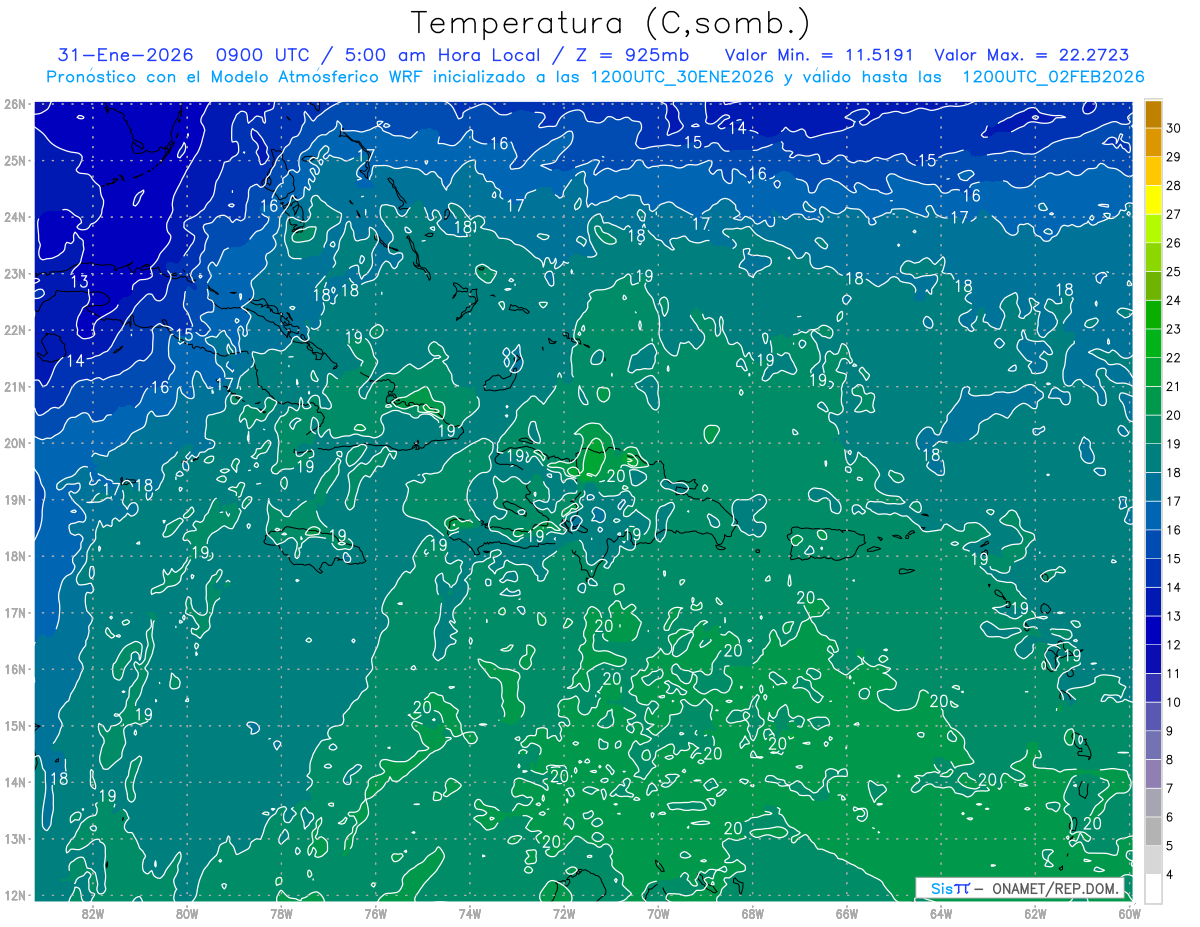
Task: Click the '74W' longitude axis label
Action: [470, 912]
